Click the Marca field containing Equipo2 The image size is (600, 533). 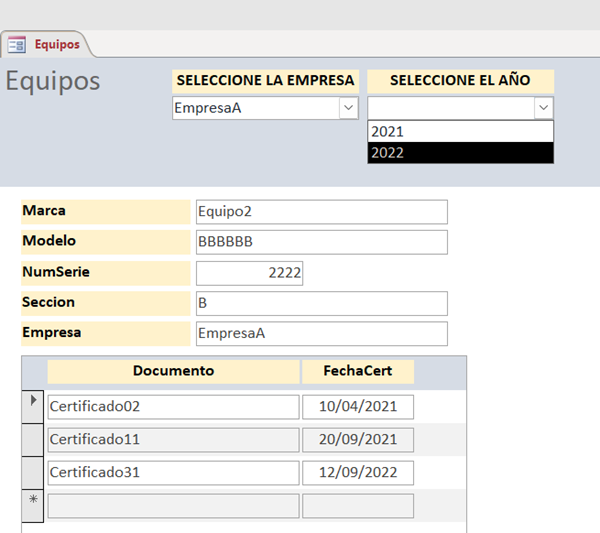coord(322,212)
